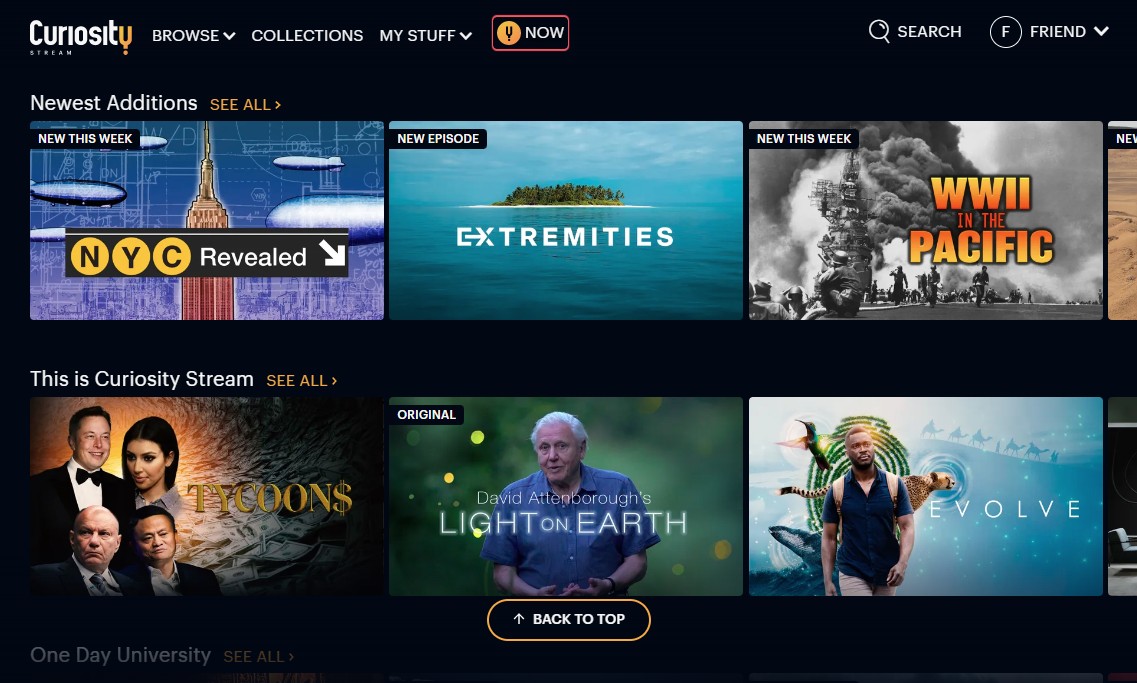Viewport: 1137px width, 683px height.
Task: Go to COLLECTIONS in the navigation bar
Action: point(307,36)
